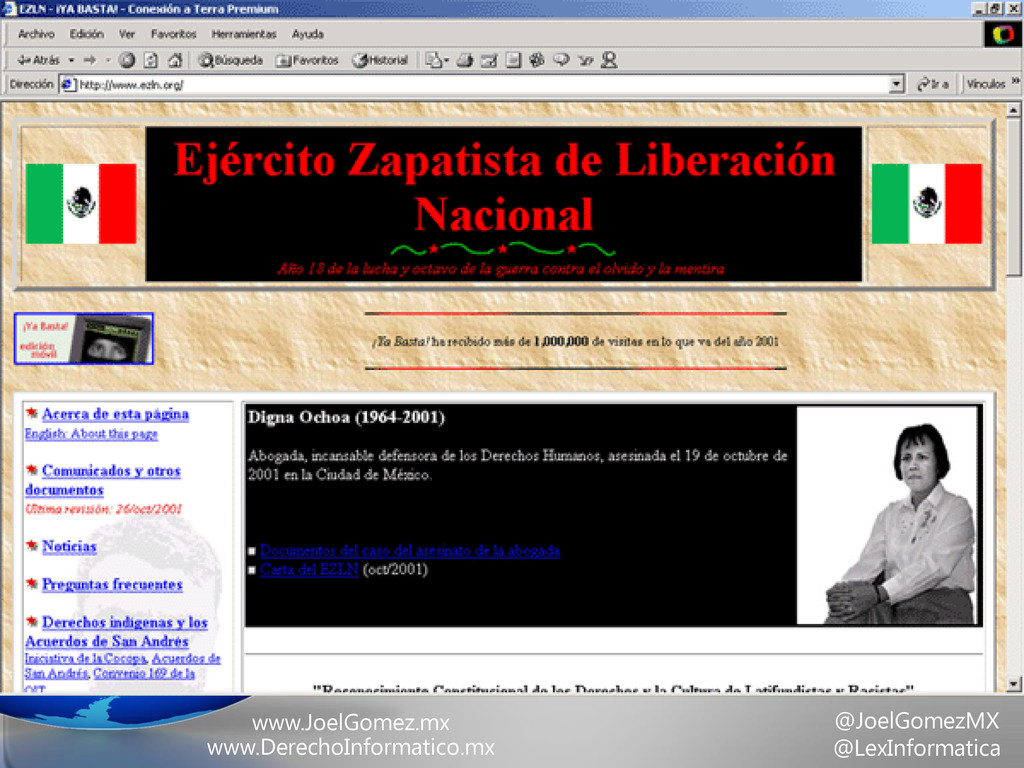Screen dimensions: 1024x768
Task: Open the English: About this page link
Action: click(91, 434)
